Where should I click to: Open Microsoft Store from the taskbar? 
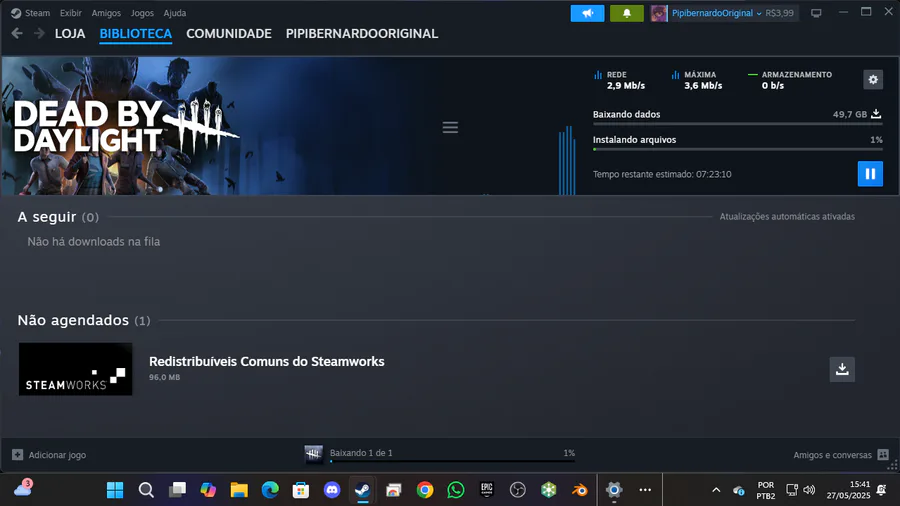coord(301,490)
